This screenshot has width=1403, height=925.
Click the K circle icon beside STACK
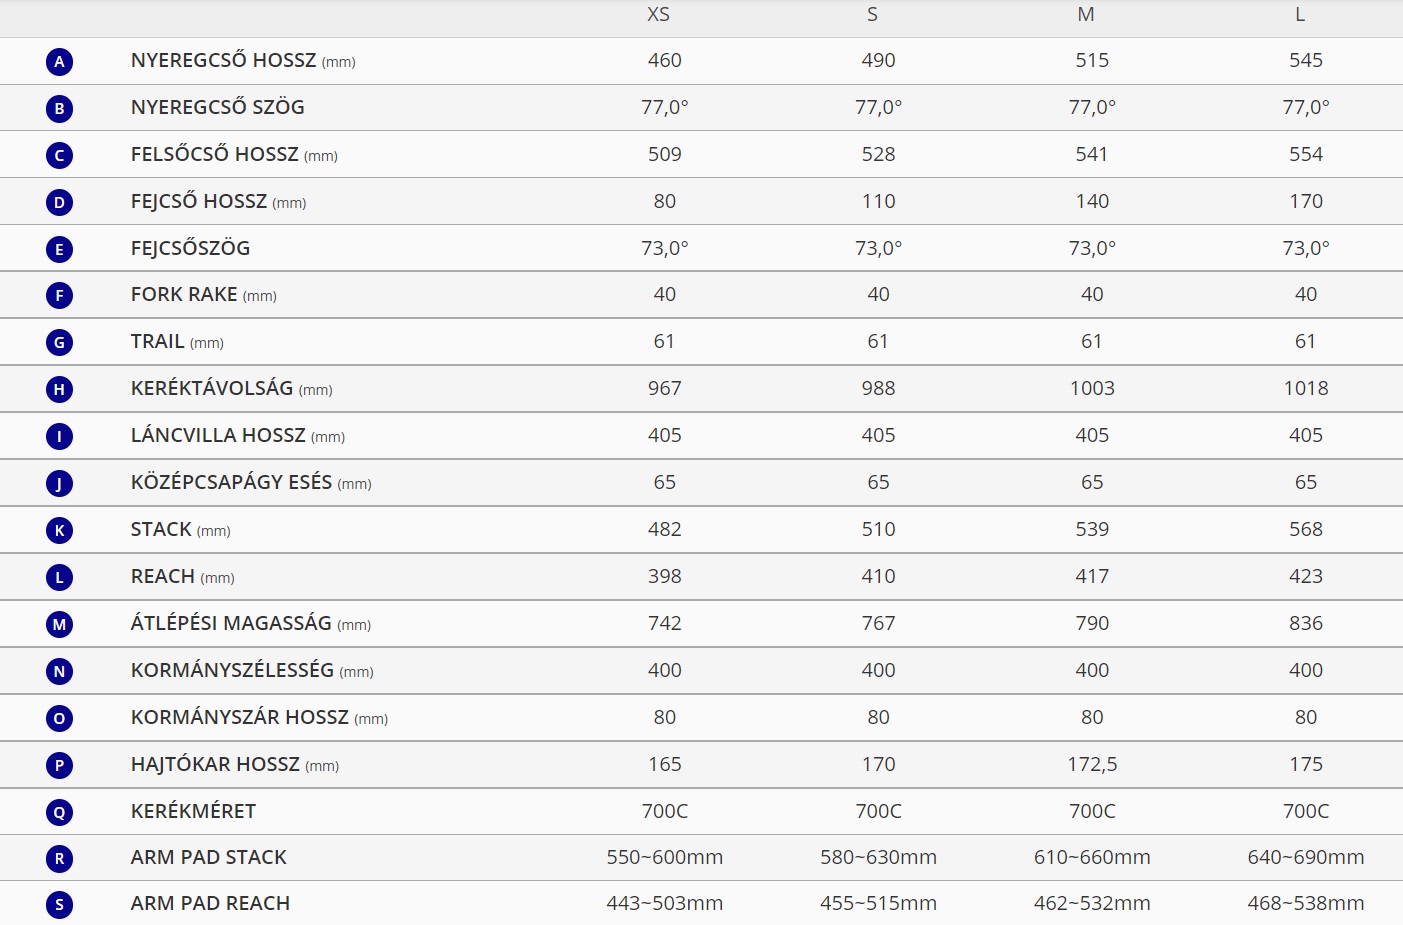[59, 530]
